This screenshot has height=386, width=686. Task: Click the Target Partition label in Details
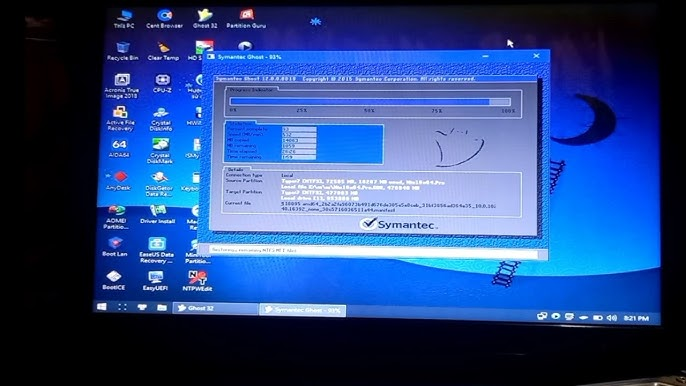pos(243,192)
